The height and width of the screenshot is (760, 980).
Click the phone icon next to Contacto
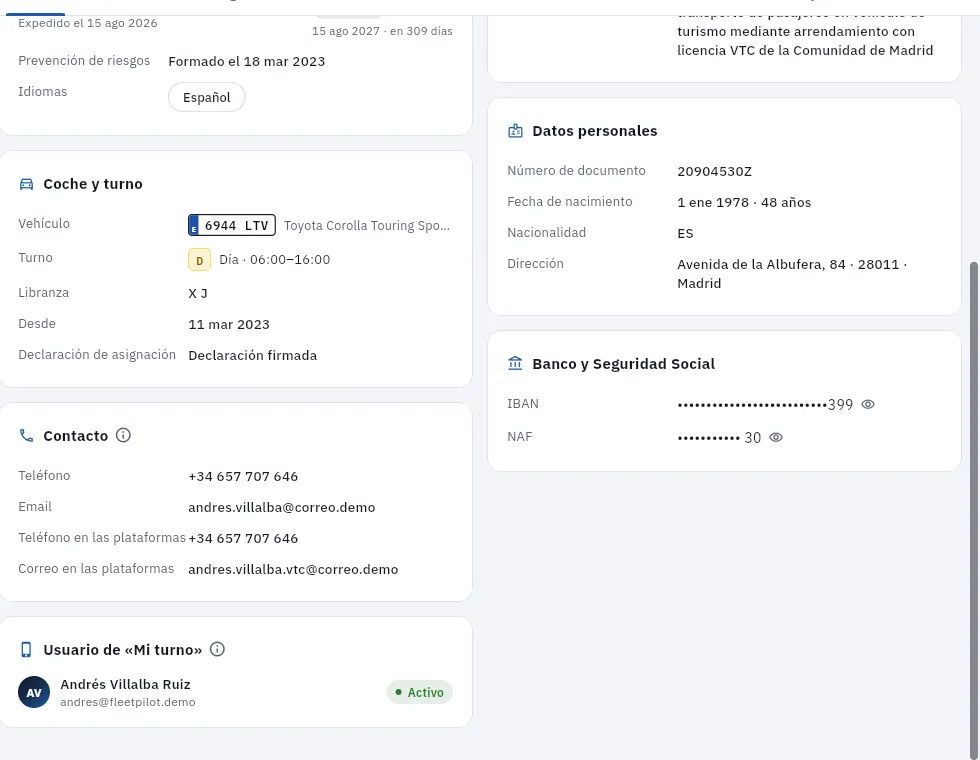point(26,436)
